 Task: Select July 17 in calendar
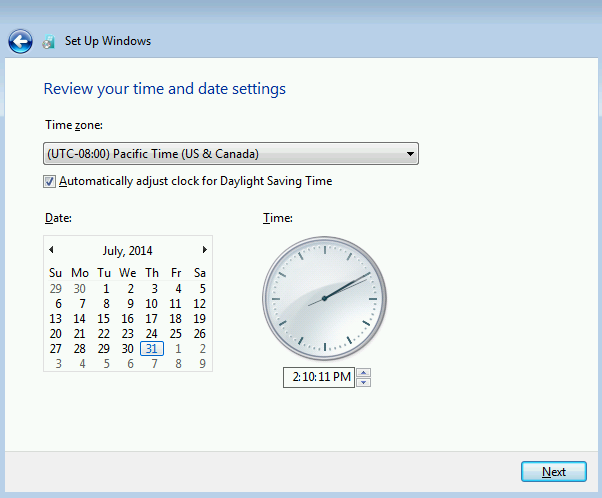pyautogui.click(x=151, y=319)
